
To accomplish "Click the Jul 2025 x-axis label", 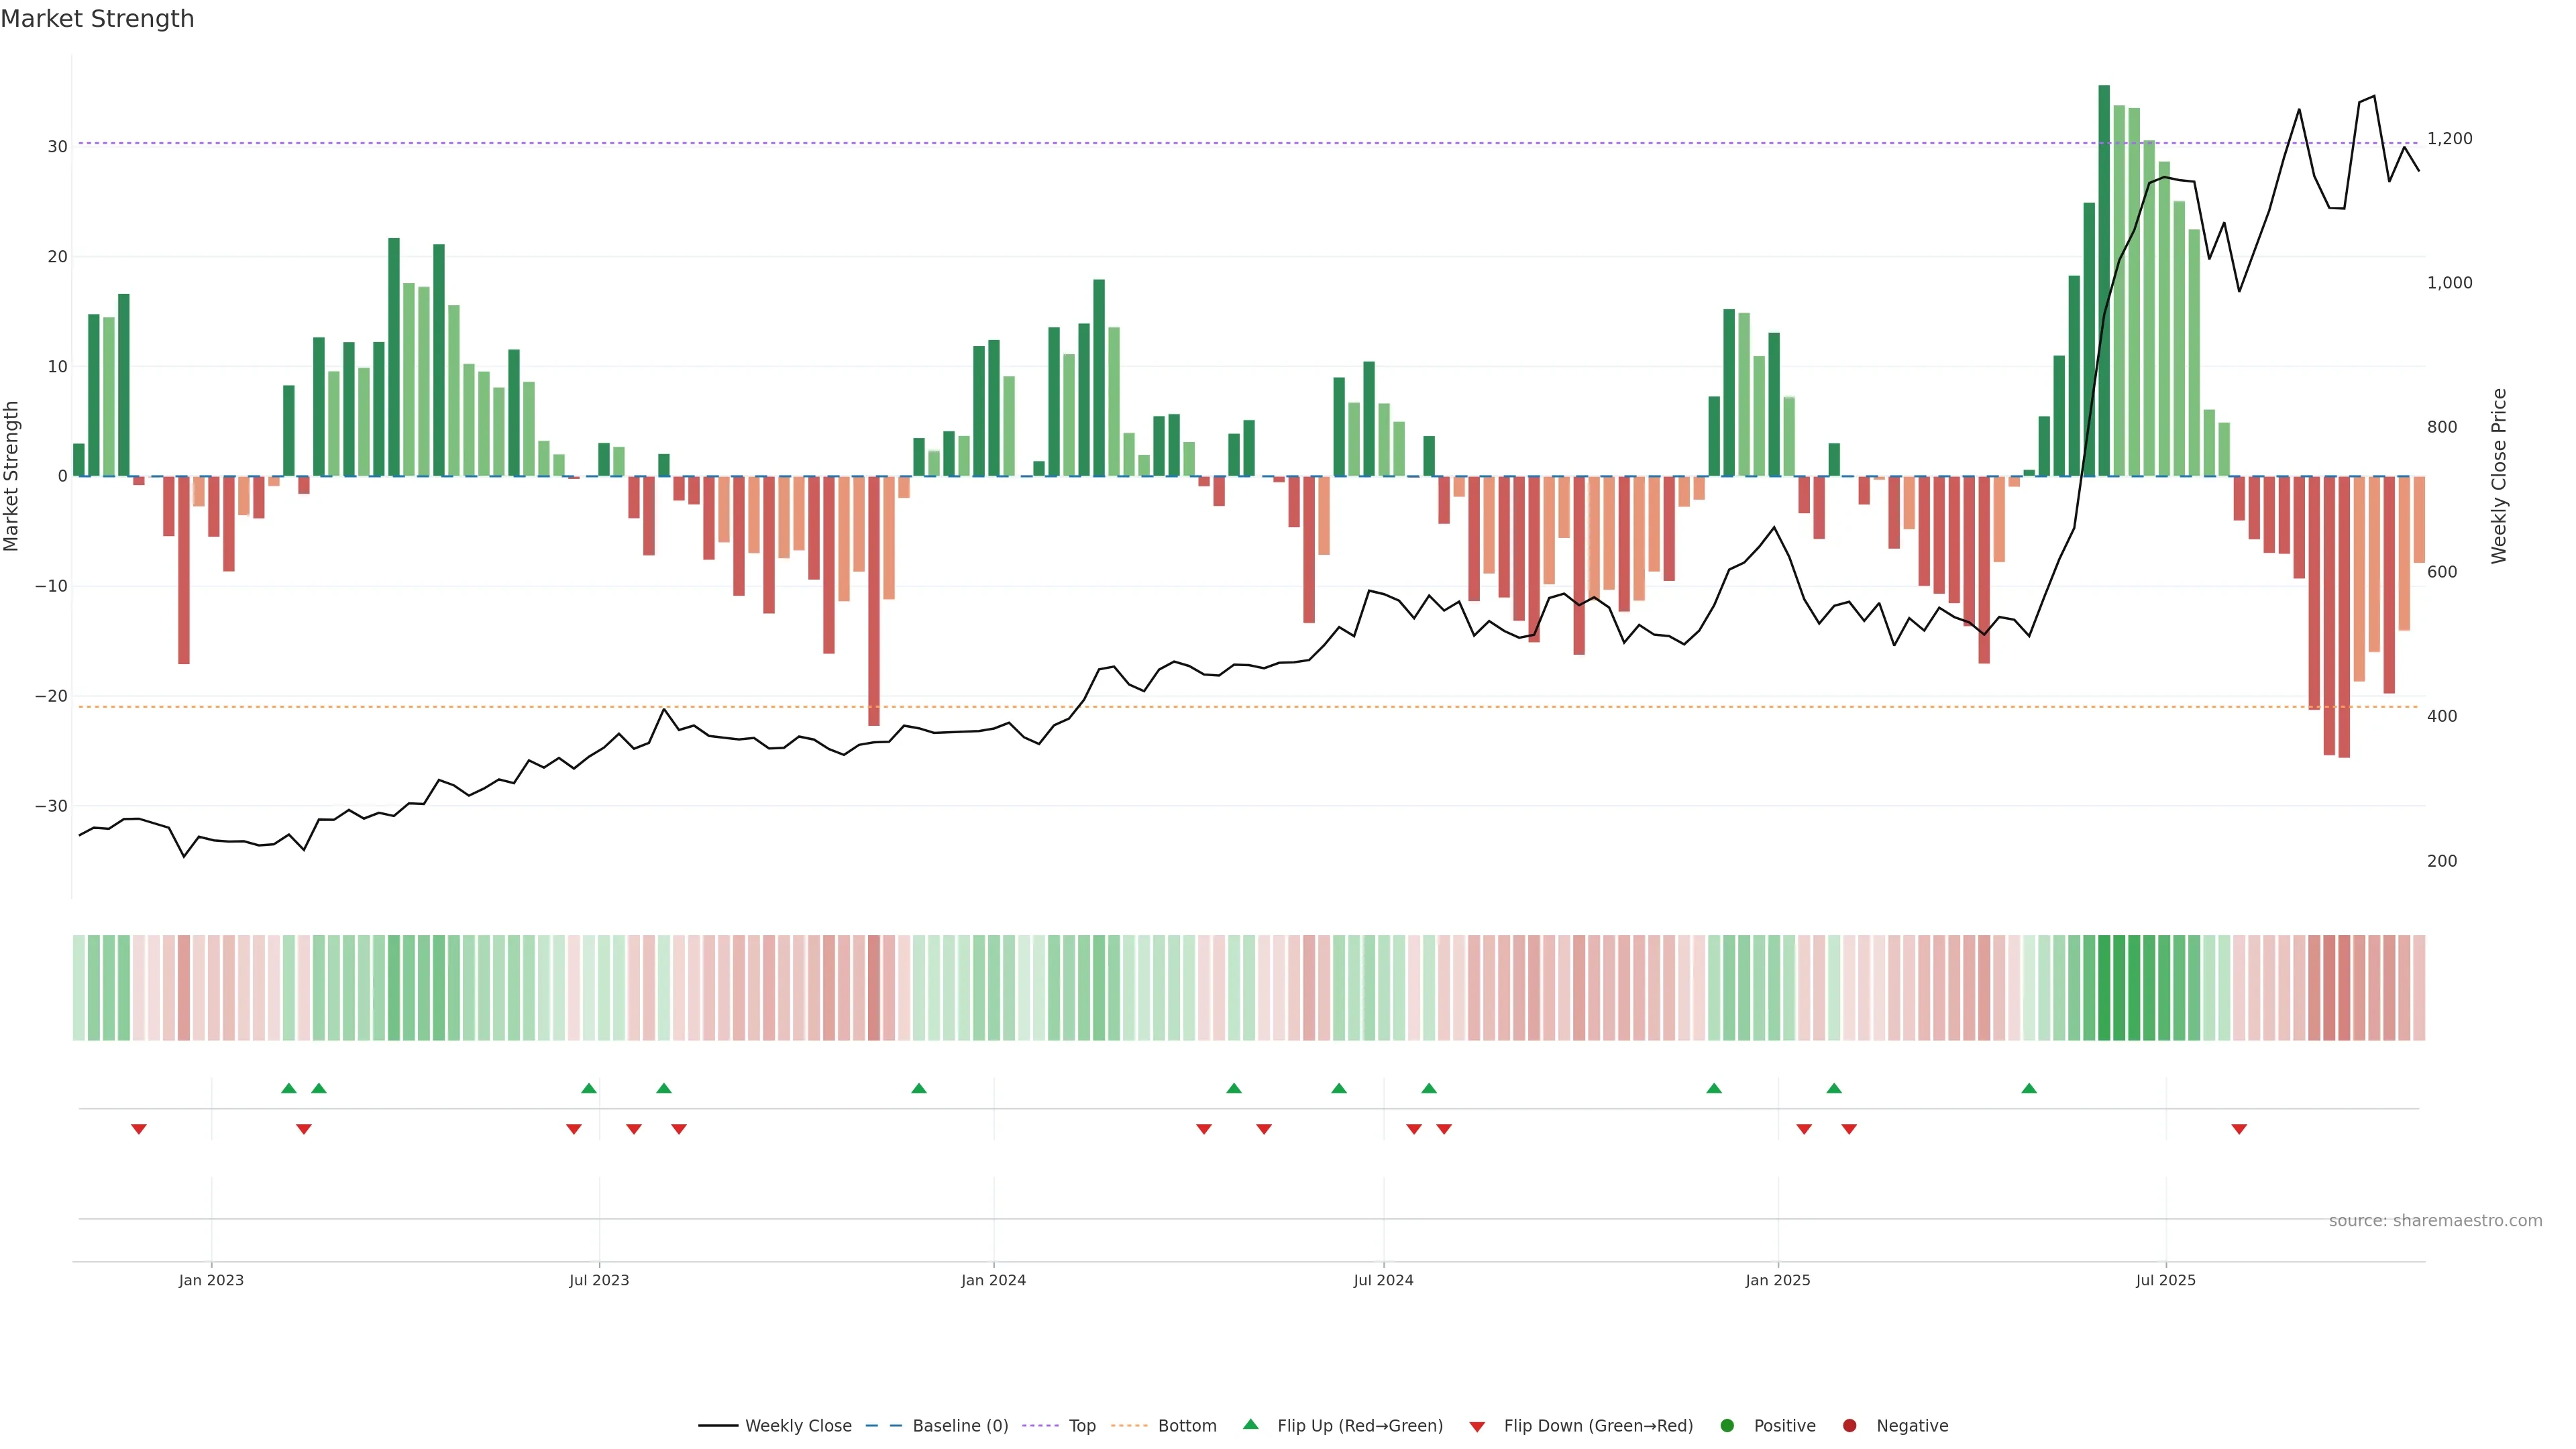I will coord(2165,1280).
